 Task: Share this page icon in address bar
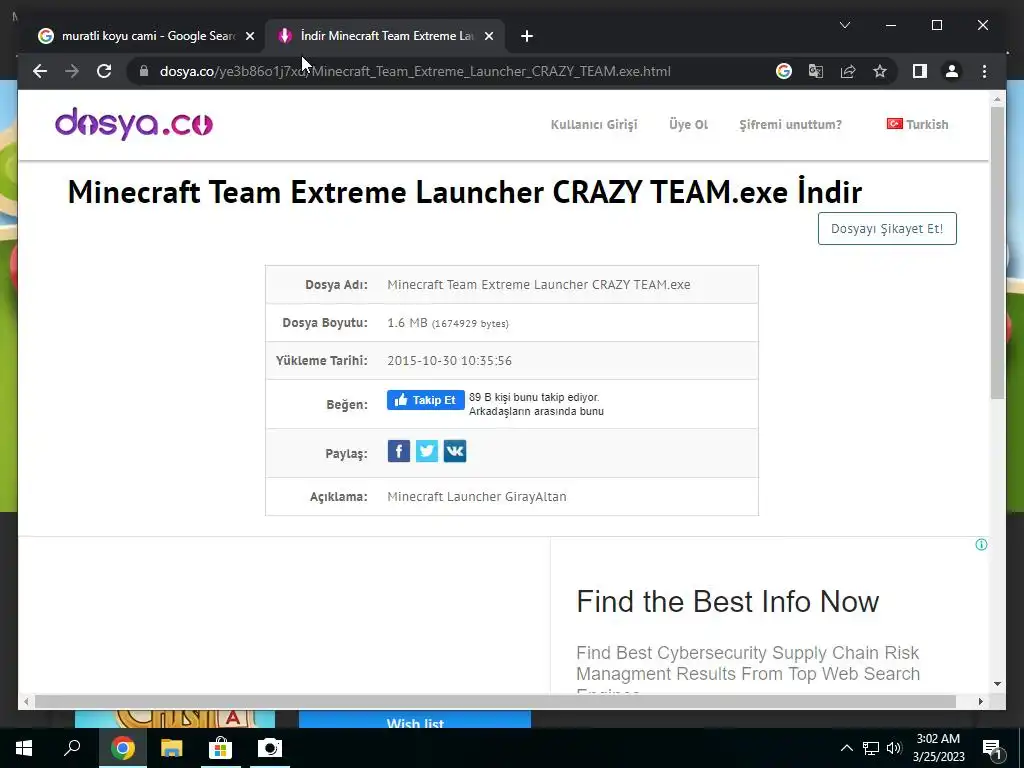848,71
